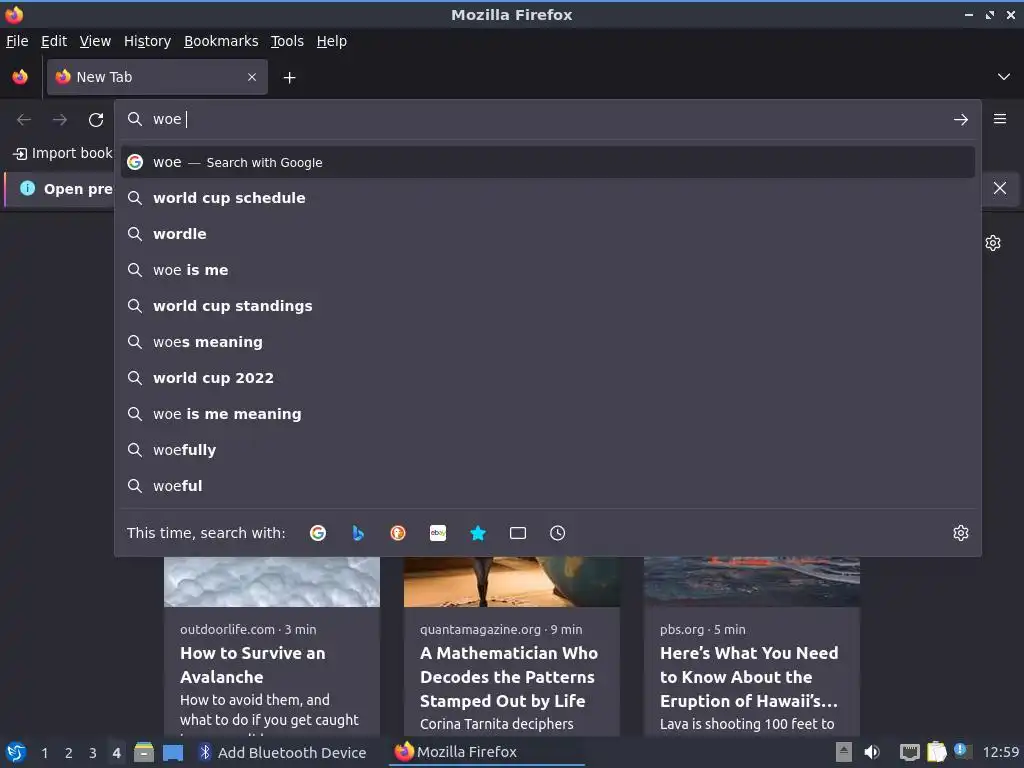Go back with the back arrow

[24, 120]
